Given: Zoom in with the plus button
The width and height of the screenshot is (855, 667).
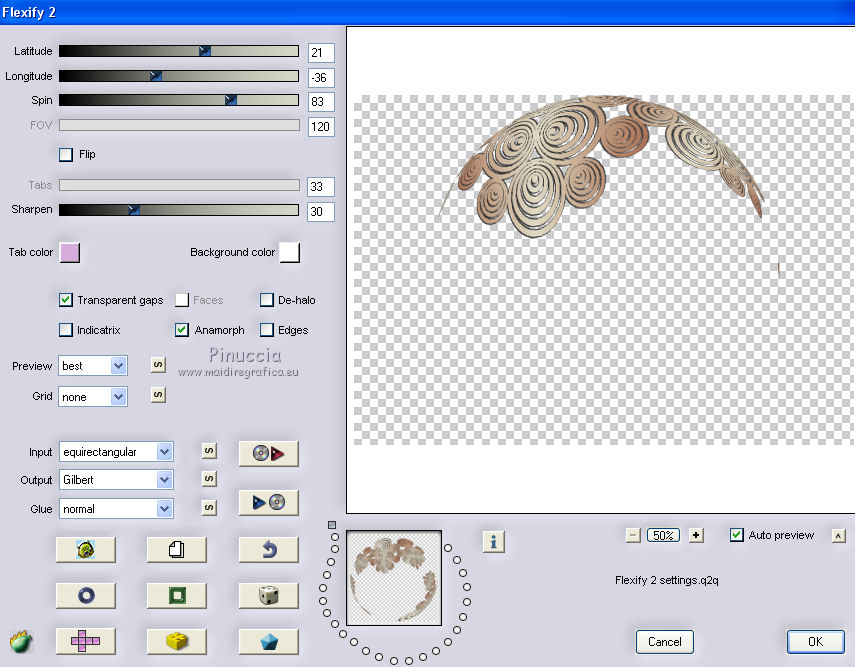Looking at the screenshot, I should 696,536.
